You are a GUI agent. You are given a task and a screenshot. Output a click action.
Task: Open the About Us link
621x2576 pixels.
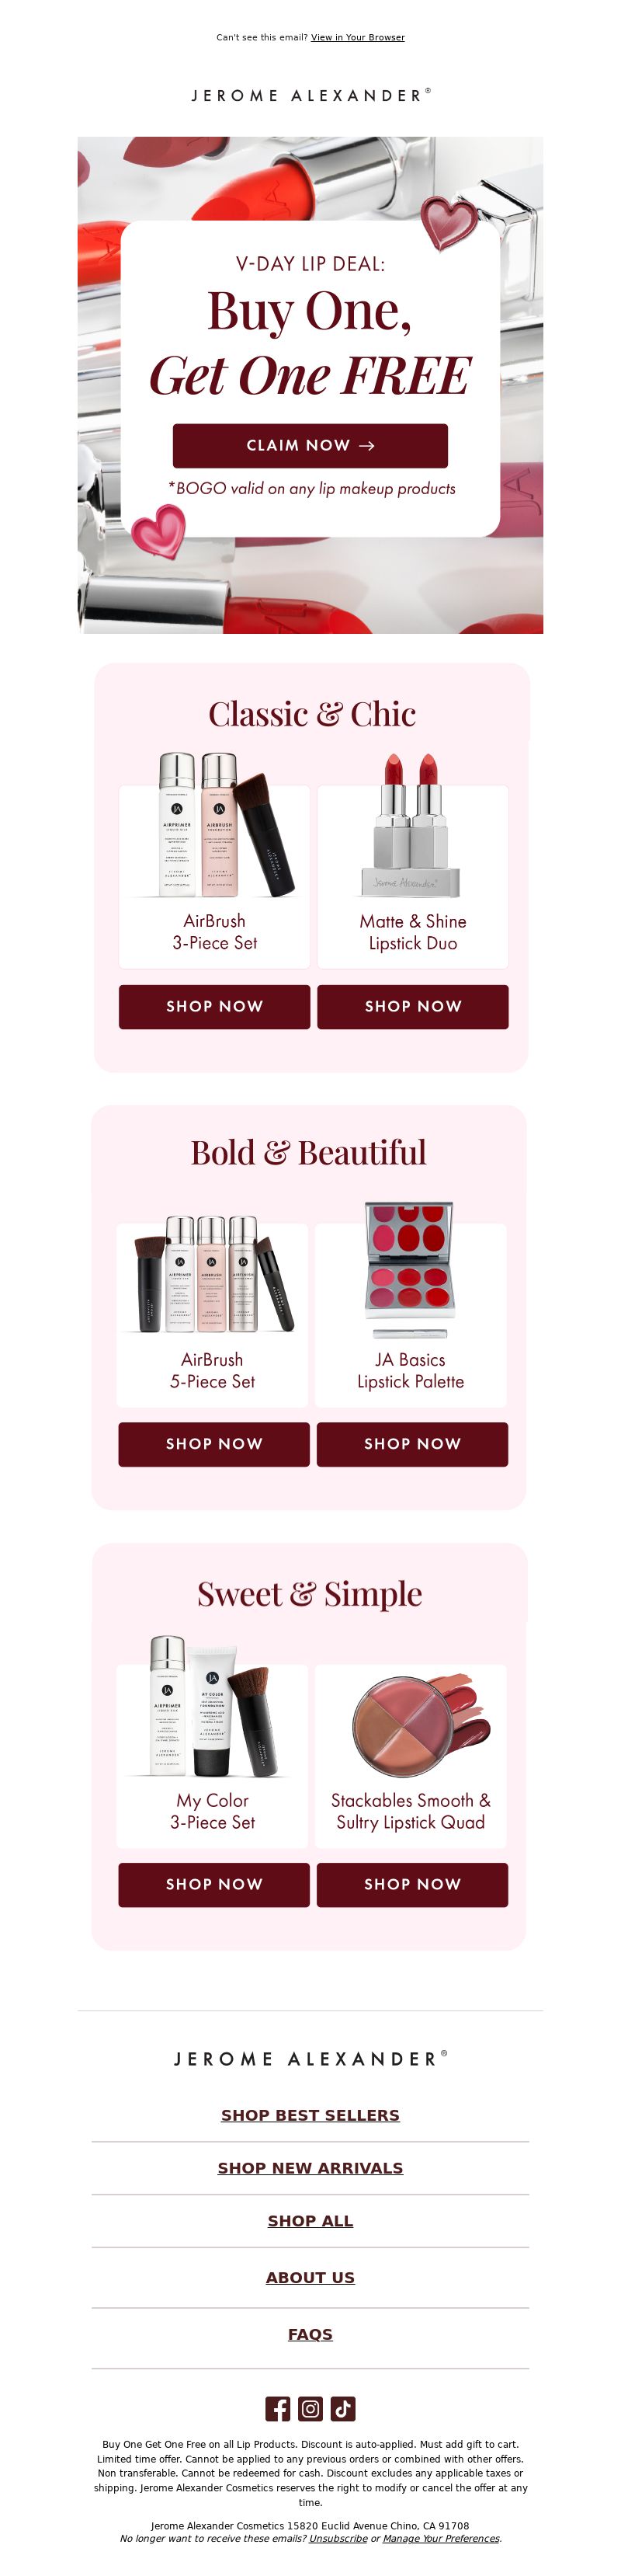(x=310, y=2278)
